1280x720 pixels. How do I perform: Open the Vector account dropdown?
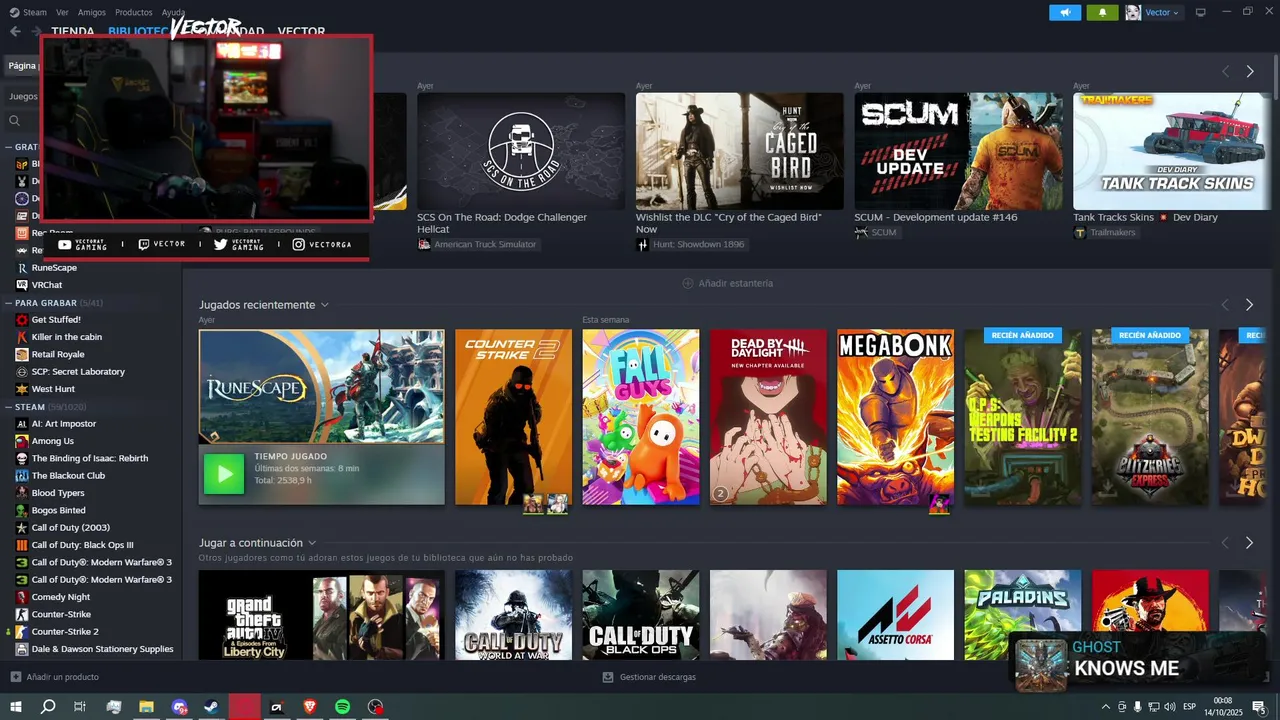(1162, 12)
